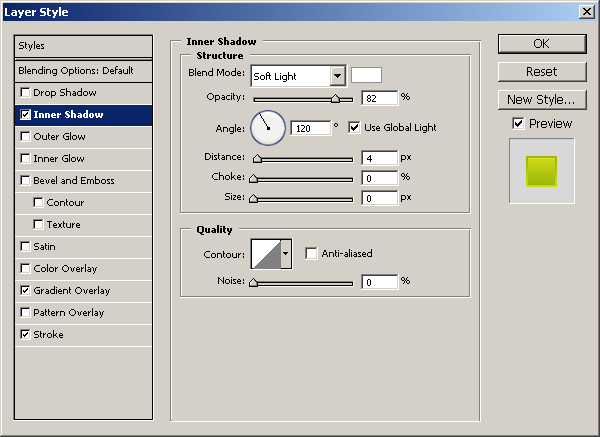600x437 pixels.
Task: Click the Opacity value field showing 82
Action: pyautogui.click(x=380, y=98)
